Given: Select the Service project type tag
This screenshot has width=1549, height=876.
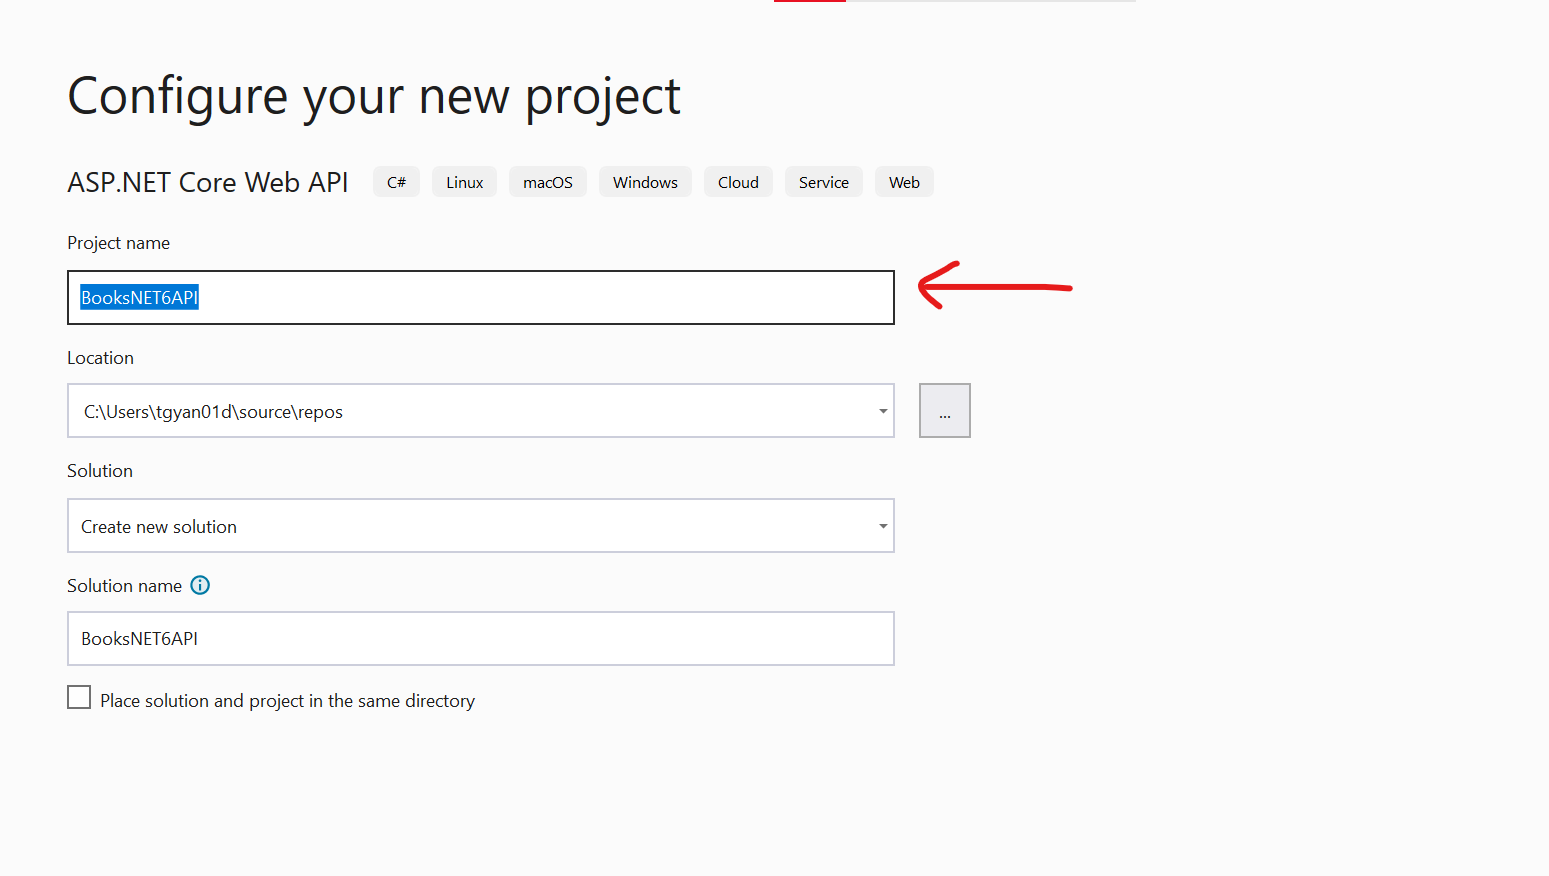Looking at the screenshot, I should (823, 181).
